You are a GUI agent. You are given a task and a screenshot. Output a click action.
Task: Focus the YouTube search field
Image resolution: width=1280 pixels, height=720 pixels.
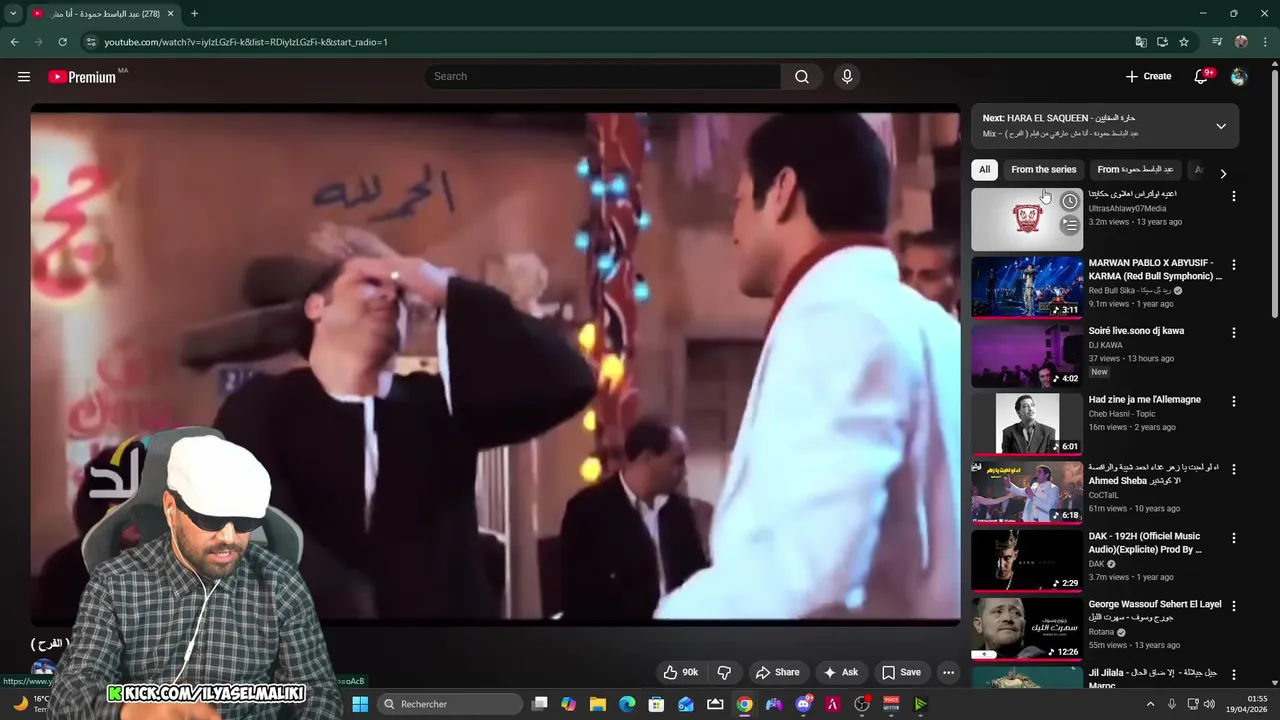pyautogui.click(x=602, y=76)
